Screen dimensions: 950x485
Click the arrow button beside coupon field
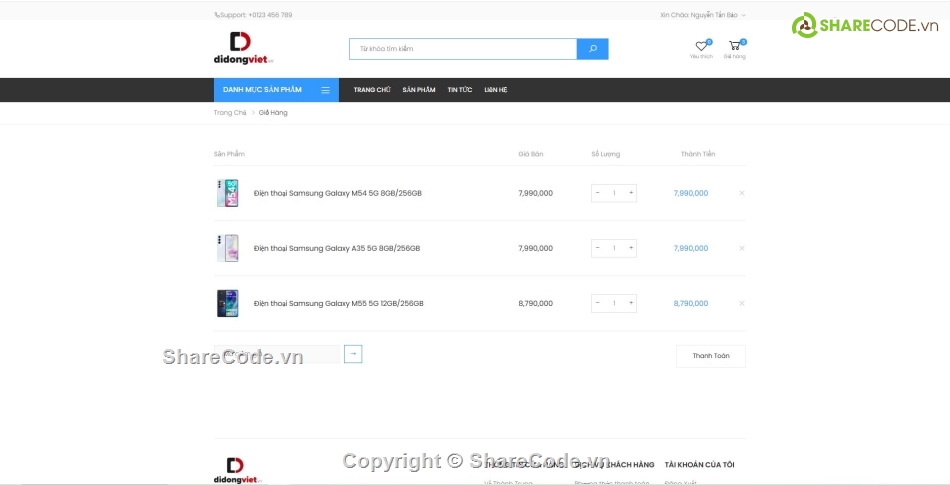click(353, 354)
